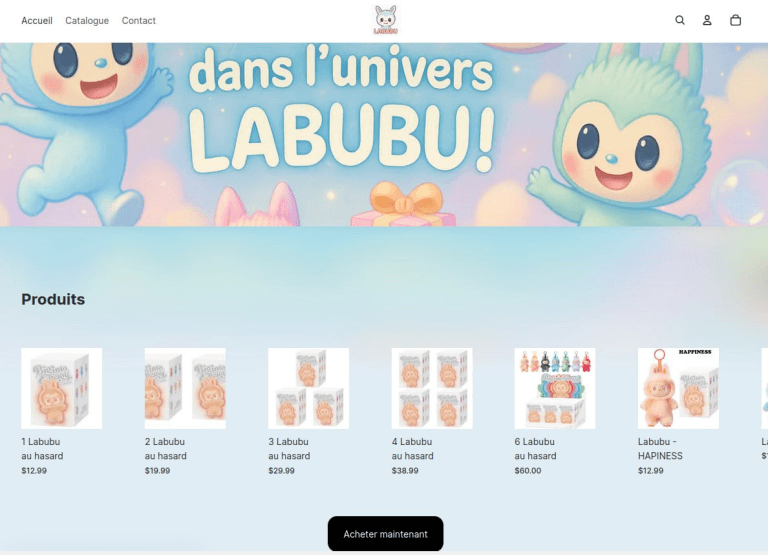Open the account login icon
This screenshot has height=555, width=768.
coord(707,20)
